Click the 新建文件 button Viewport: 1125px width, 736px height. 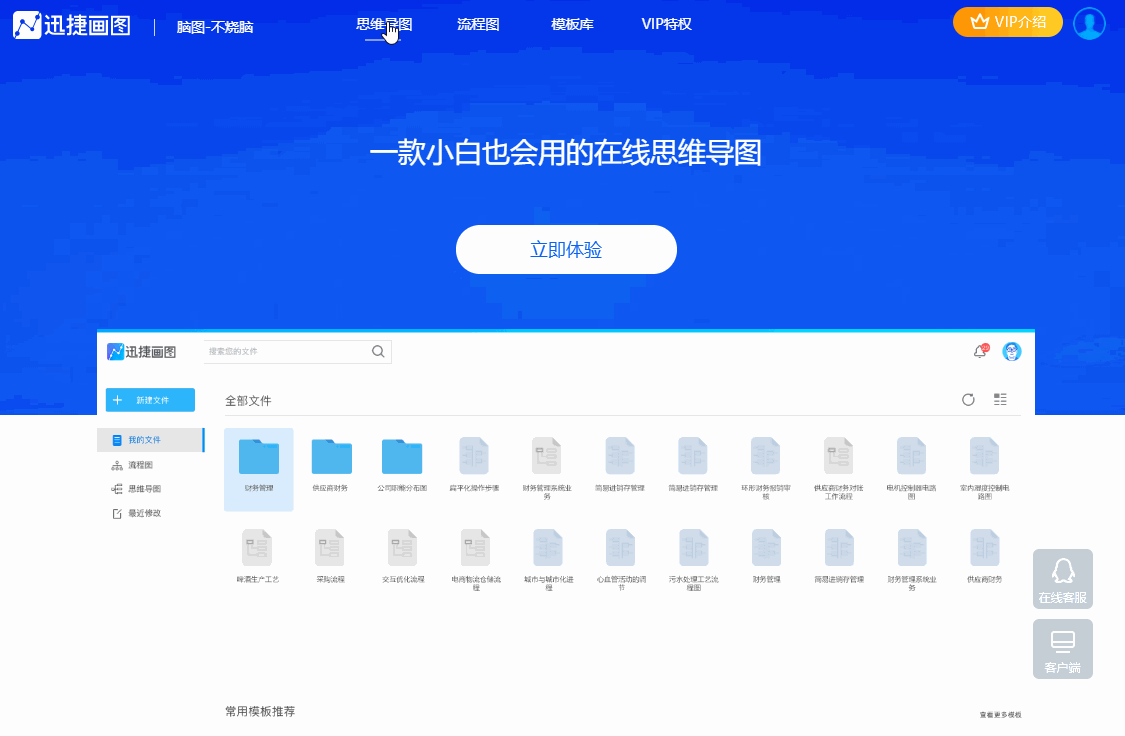point(150,399)
